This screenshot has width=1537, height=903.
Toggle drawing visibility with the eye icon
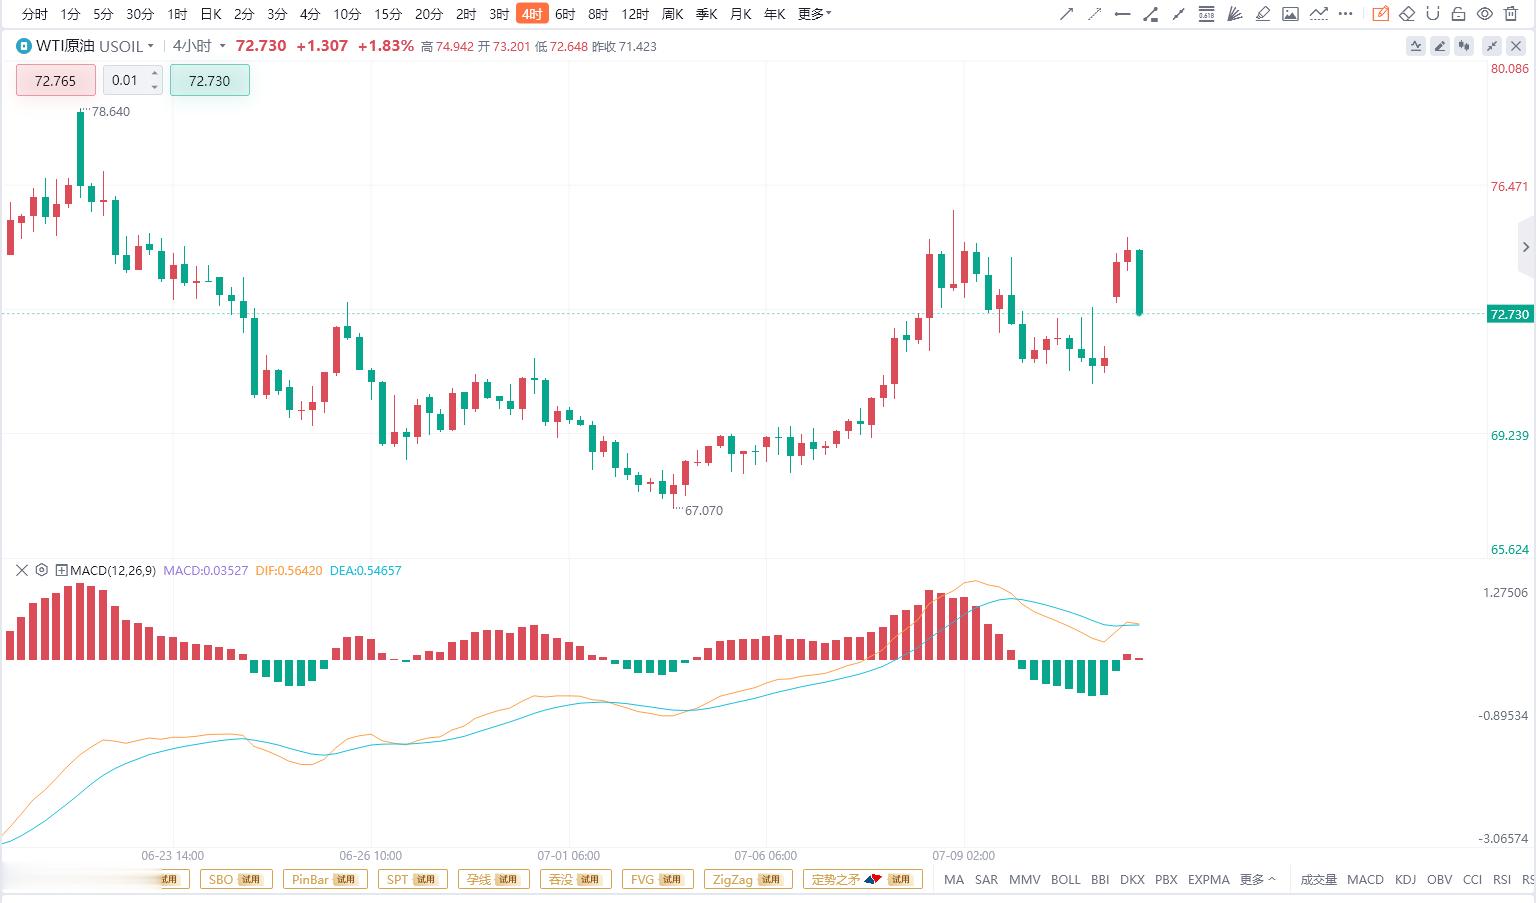click(x=1485, y=14)
